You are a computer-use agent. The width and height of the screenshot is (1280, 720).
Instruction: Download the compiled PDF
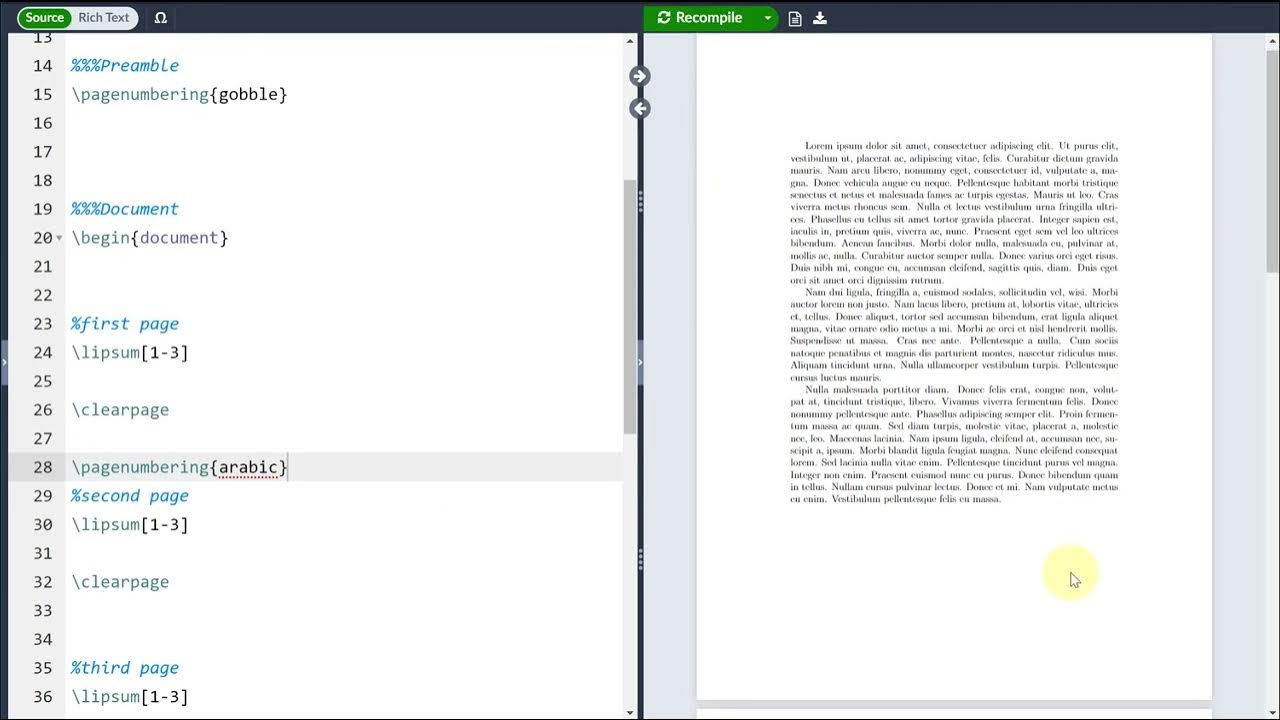(x=820, y=18)
